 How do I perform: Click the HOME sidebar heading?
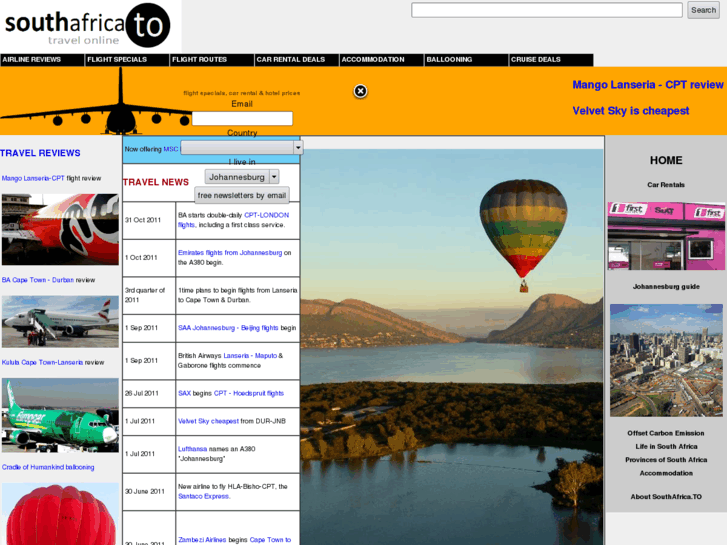[666, 160]
